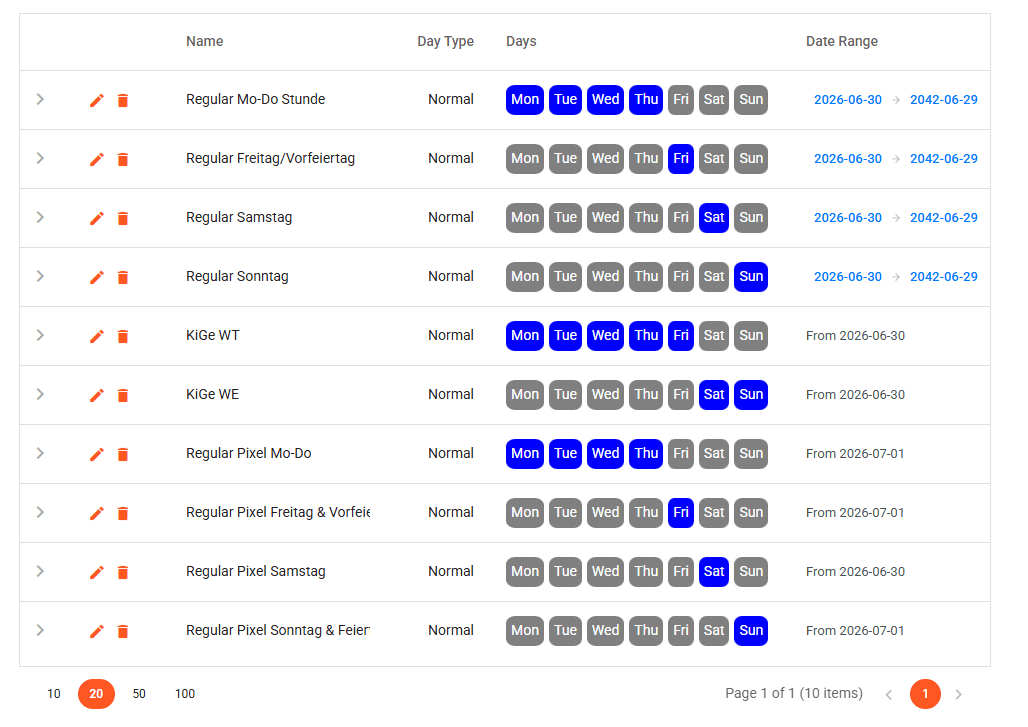Image resolution: width=1028 pixels, height=727 pixels.
Task: Click 'From 2026-07-01' in Regular Pixel Mo-Do row
Action: click(x=855, y=454)
